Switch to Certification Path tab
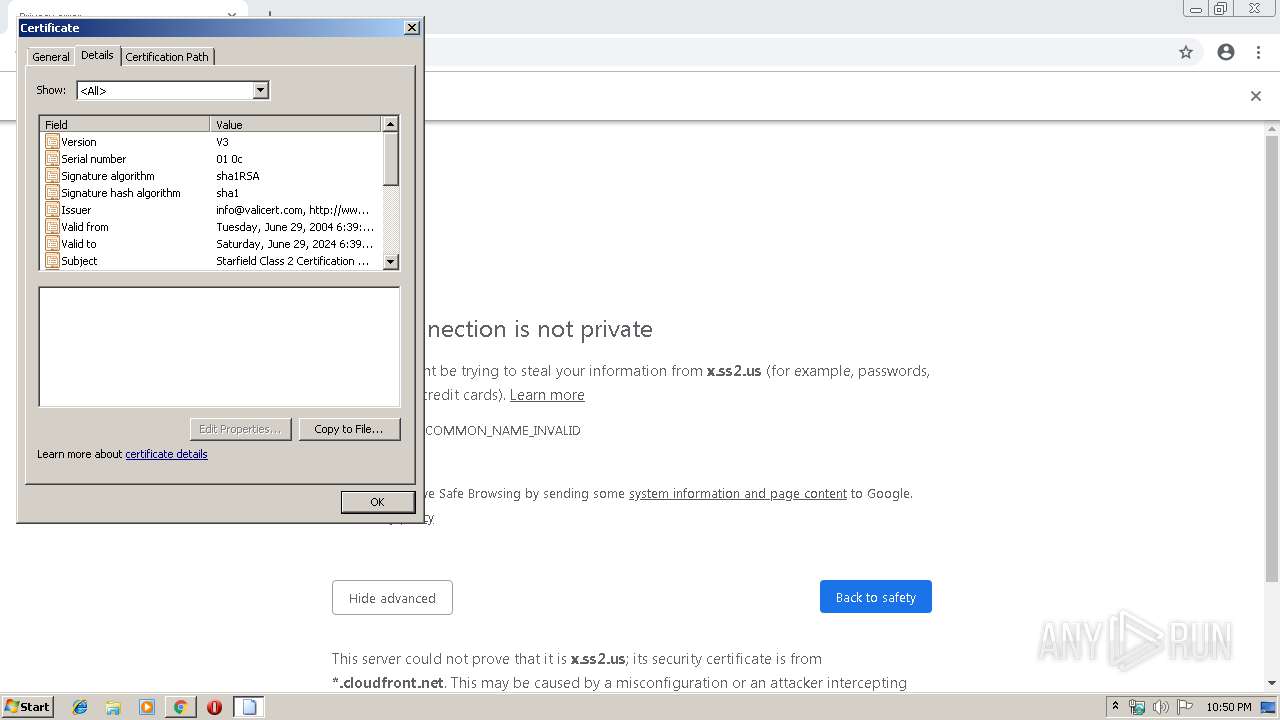 167,57
